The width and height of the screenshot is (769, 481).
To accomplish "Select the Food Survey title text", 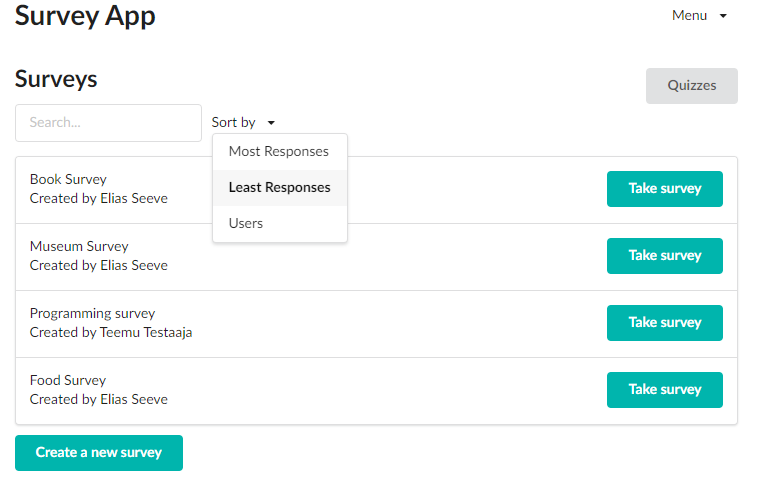I will 68,380.
